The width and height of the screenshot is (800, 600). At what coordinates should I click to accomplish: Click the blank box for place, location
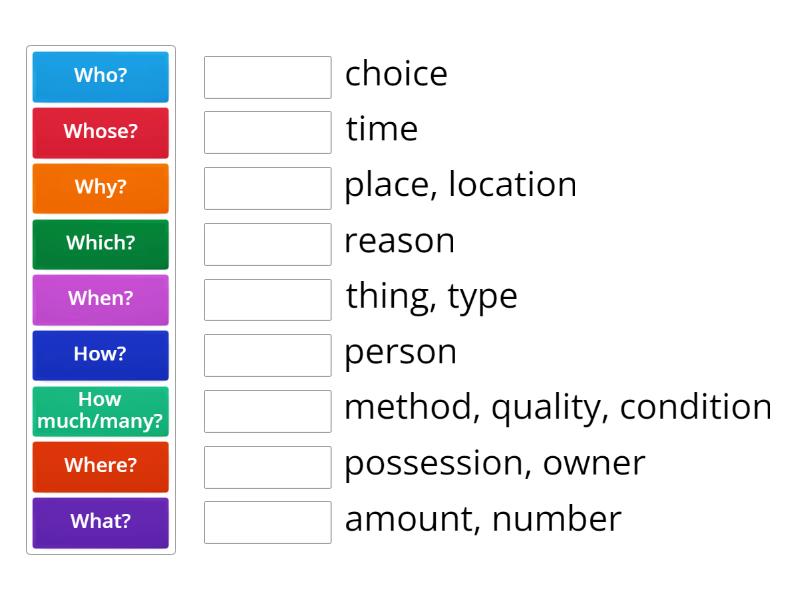[268, 188]
